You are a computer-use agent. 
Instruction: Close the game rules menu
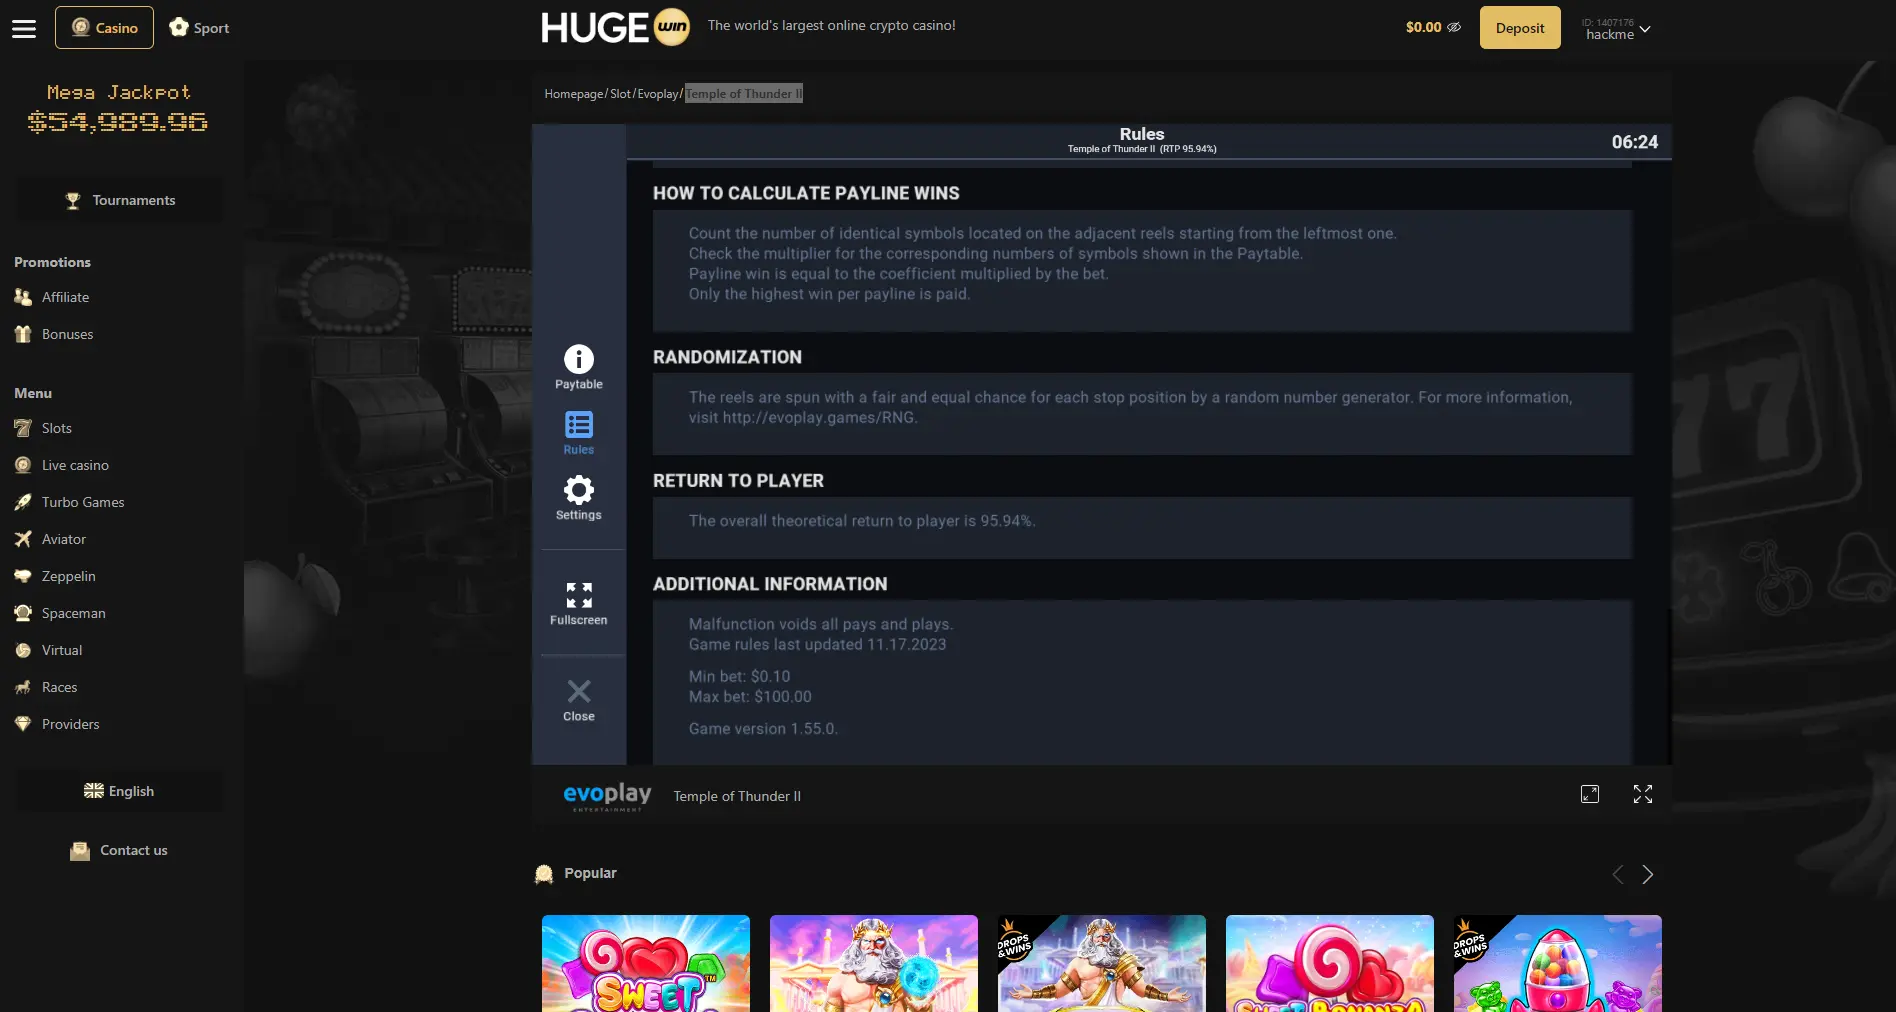pos(579,700)
